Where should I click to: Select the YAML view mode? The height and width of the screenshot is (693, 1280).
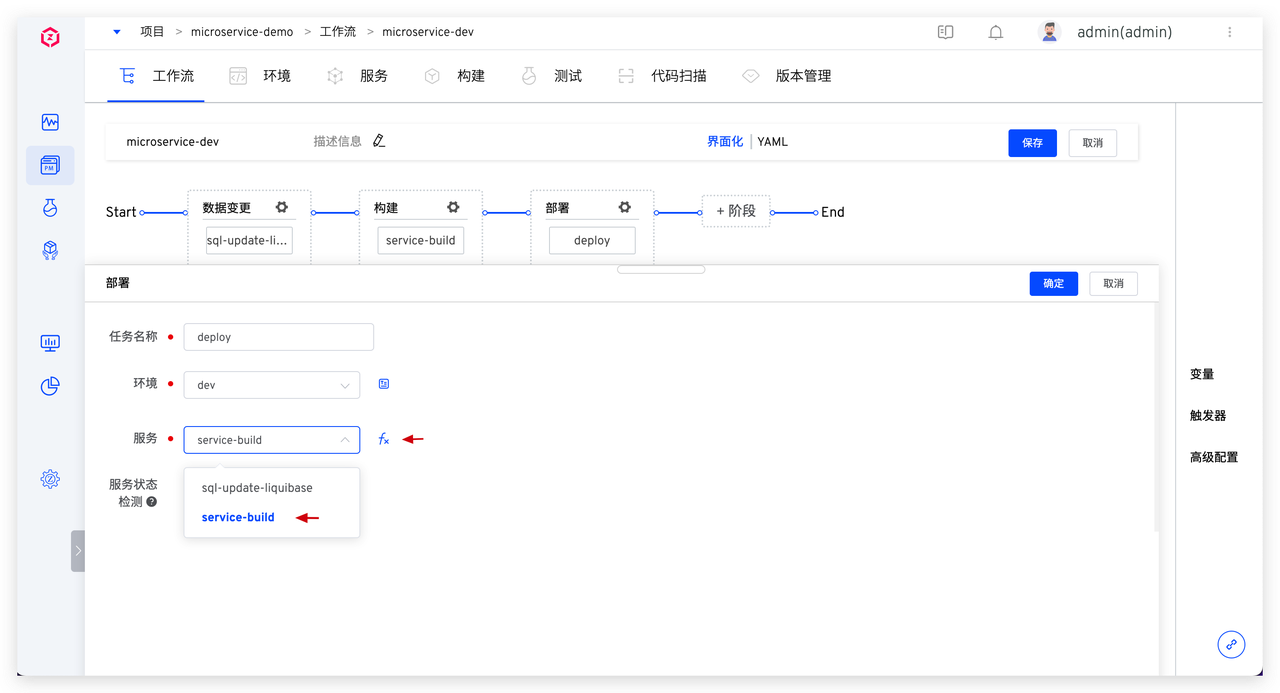pos(773,142)
